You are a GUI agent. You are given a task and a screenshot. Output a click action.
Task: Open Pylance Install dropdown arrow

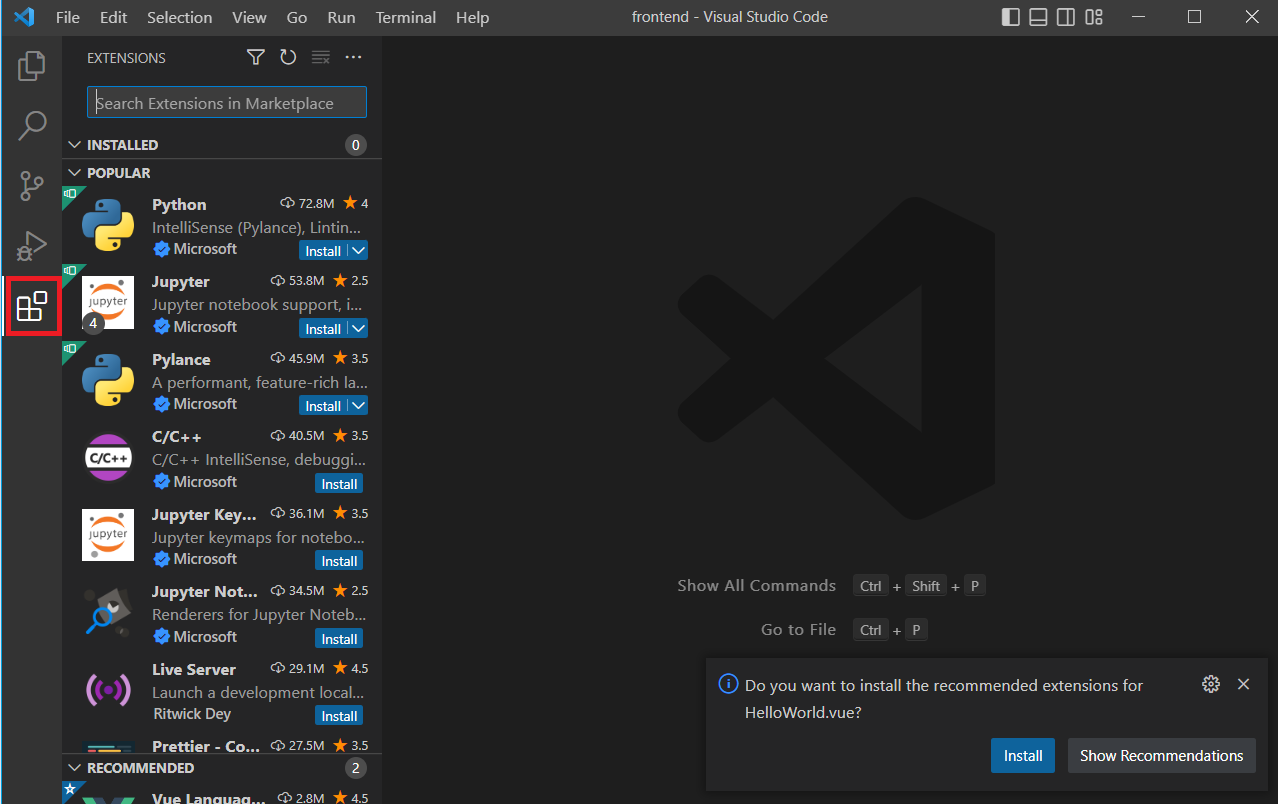[x=358, y=405]
